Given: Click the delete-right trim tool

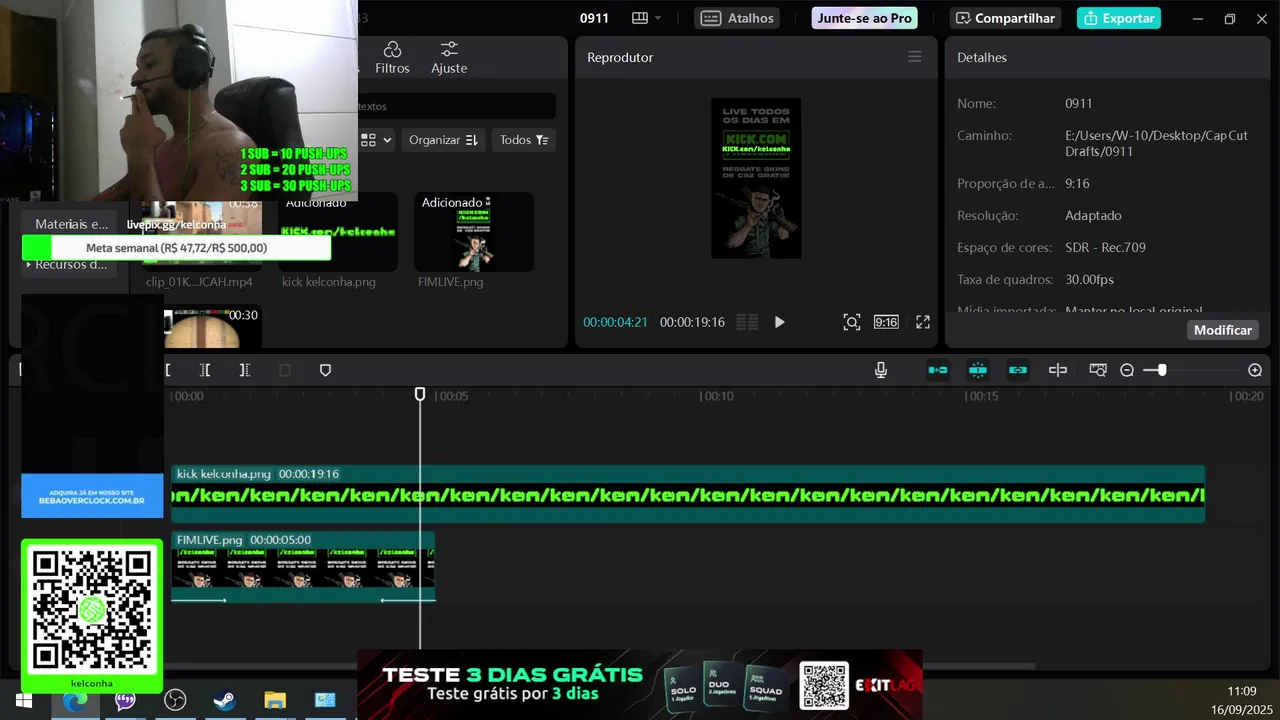Looking at the screenshot, I should pos(244,370).
